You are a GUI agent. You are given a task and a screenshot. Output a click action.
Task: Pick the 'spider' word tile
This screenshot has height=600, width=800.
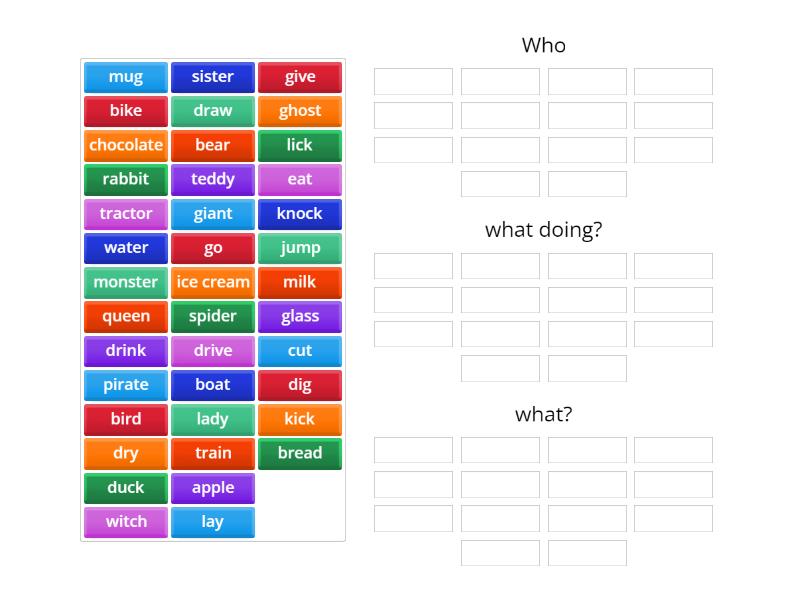[213, 317]
